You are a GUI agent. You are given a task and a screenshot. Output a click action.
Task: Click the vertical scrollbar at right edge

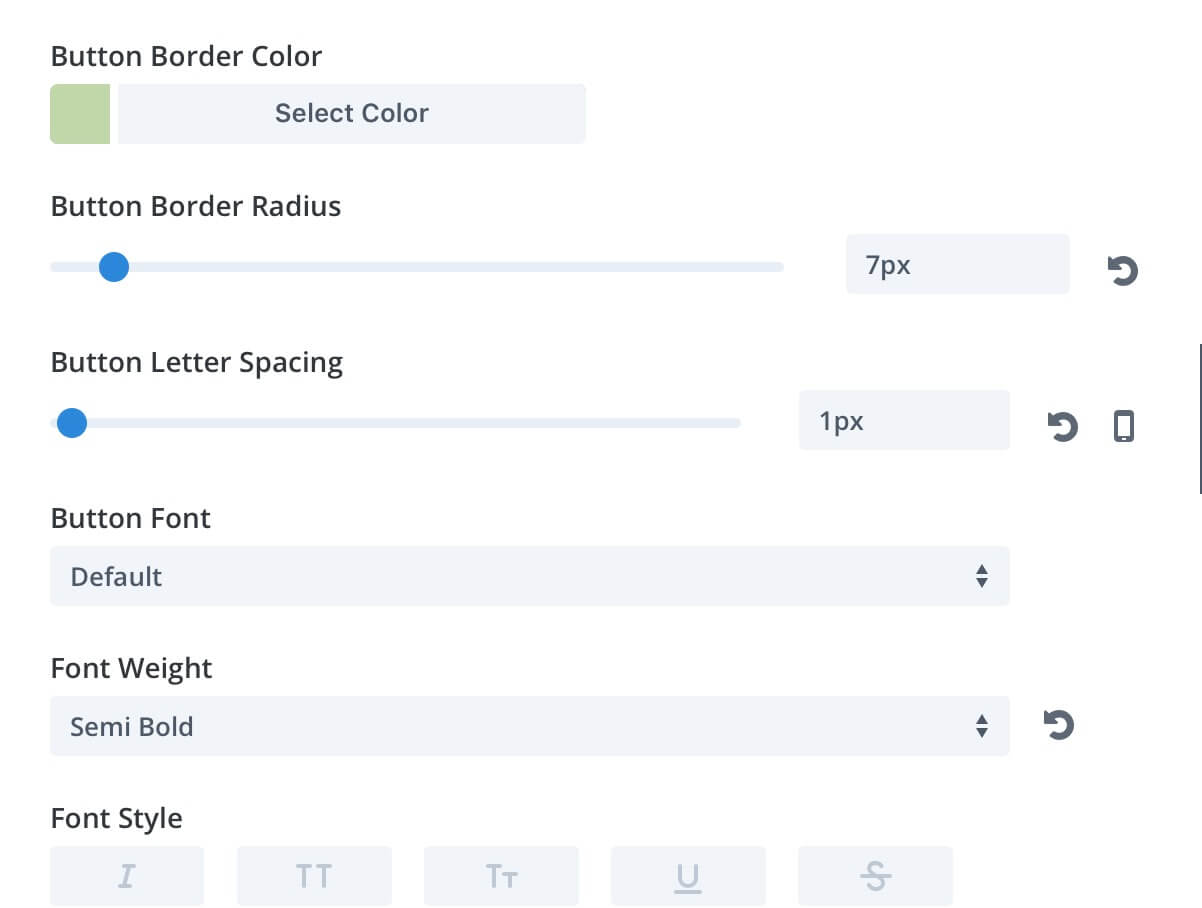pos(1199,418)
